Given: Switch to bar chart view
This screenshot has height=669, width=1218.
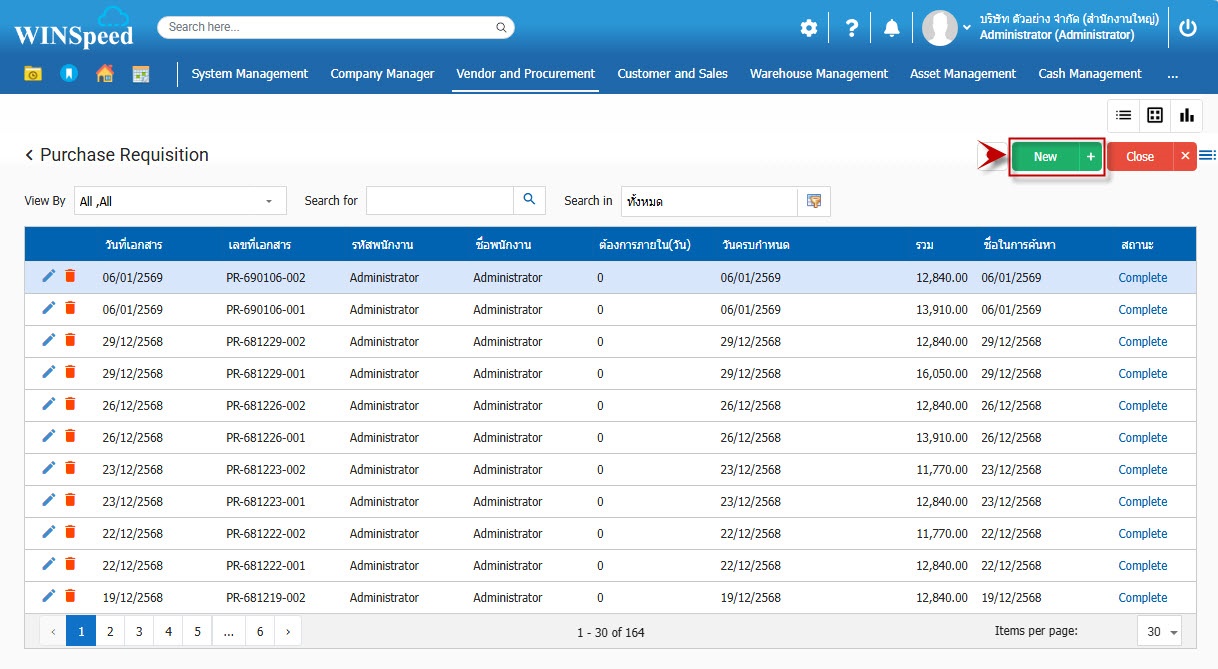Looking at the screenshot, I should click(1187, 115).
